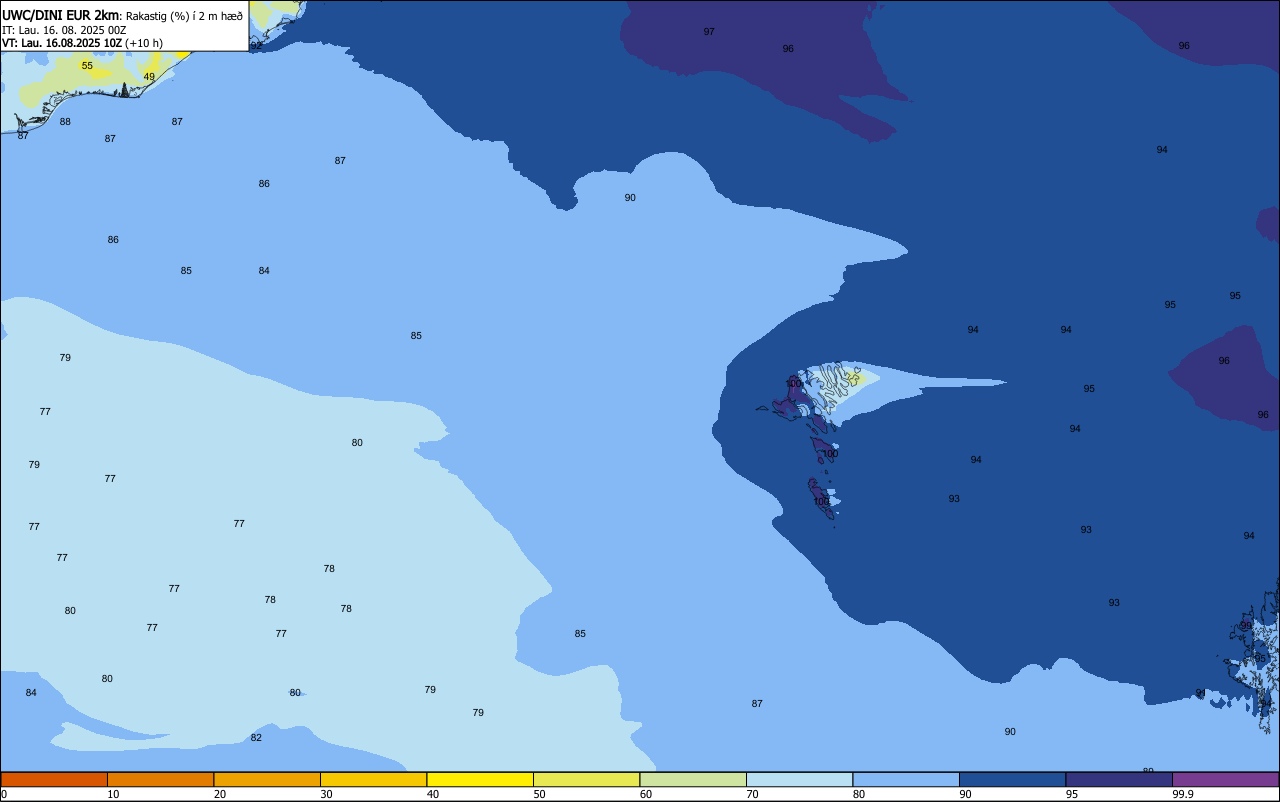Screen dimensions: 1280x802
Task: Click the 'Rakastig (%) í 2 m hæð' label
Action: pyautogui.click(x=184, y=16)
